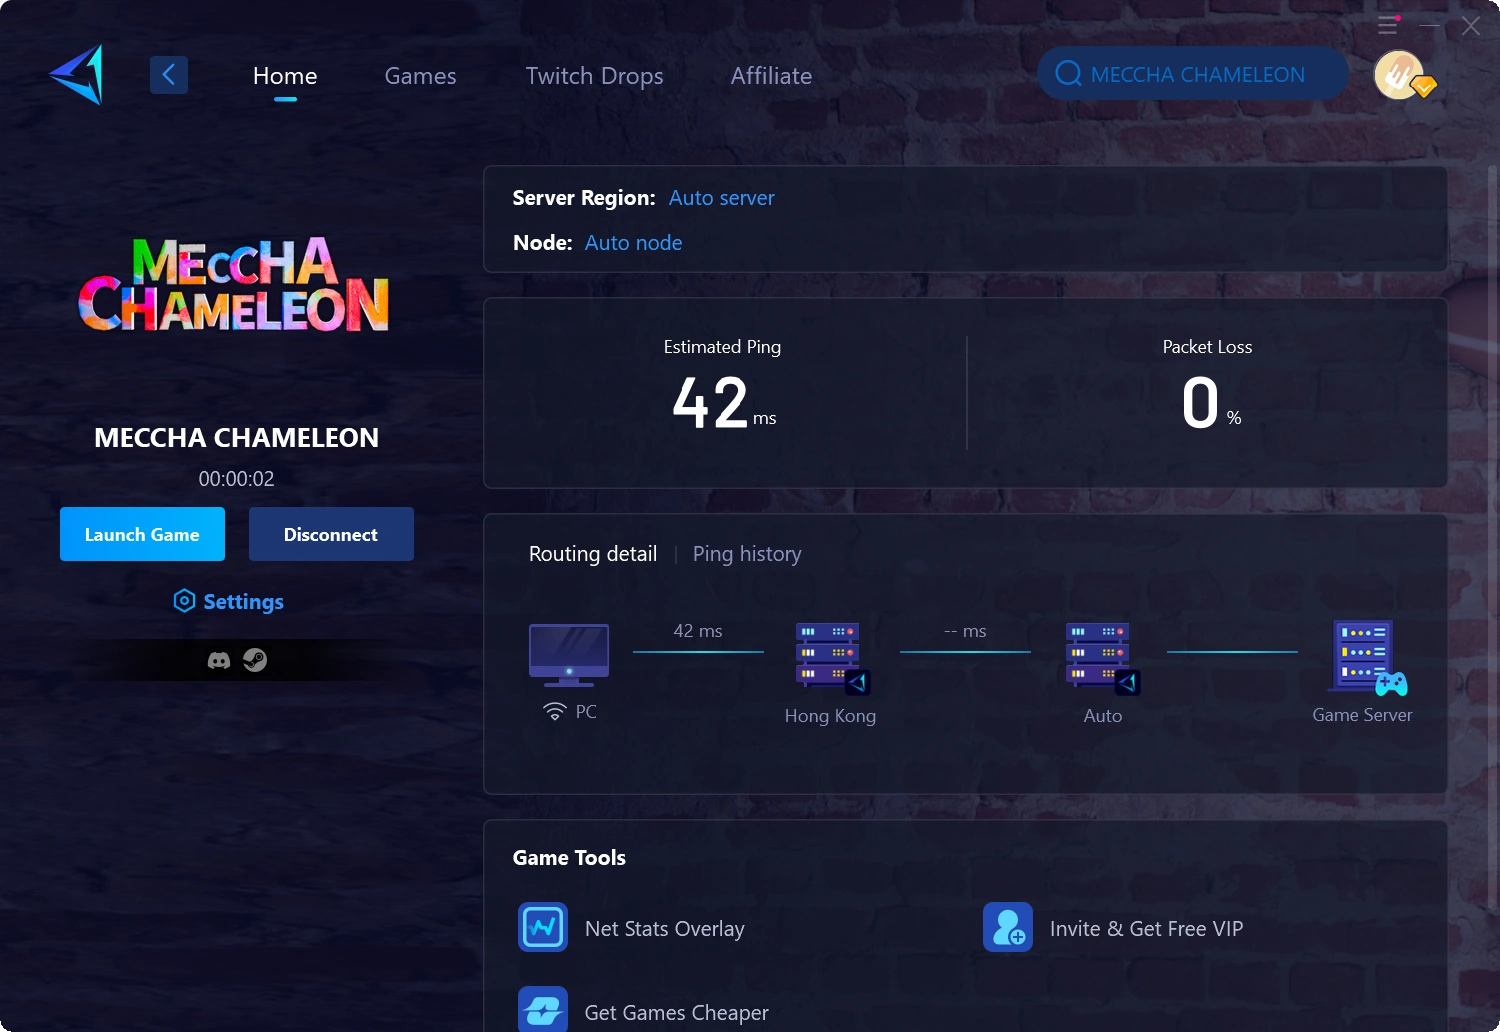Click the 0 % packet loss value
This screenshot has width=1500, height=1032.
coord(1211,404)
